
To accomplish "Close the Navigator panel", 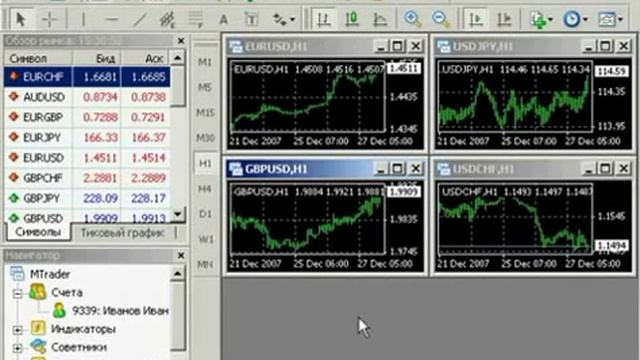I will tap(181, 256).
